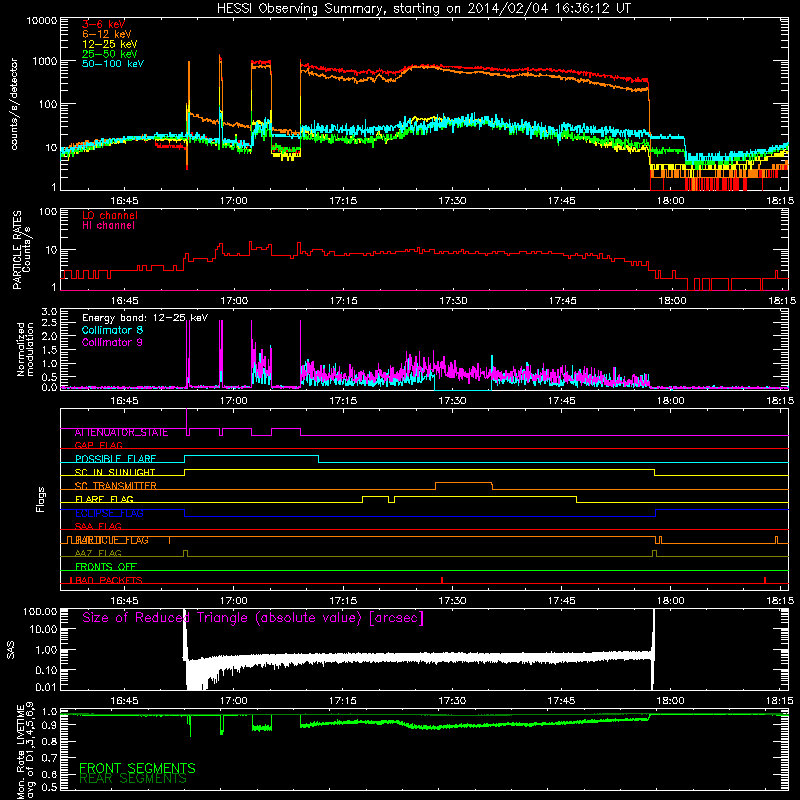This screenshot has width=800, height=800.
Task: Click the 1.5 tick on modulation axis
Action: [x=49, y=350]
